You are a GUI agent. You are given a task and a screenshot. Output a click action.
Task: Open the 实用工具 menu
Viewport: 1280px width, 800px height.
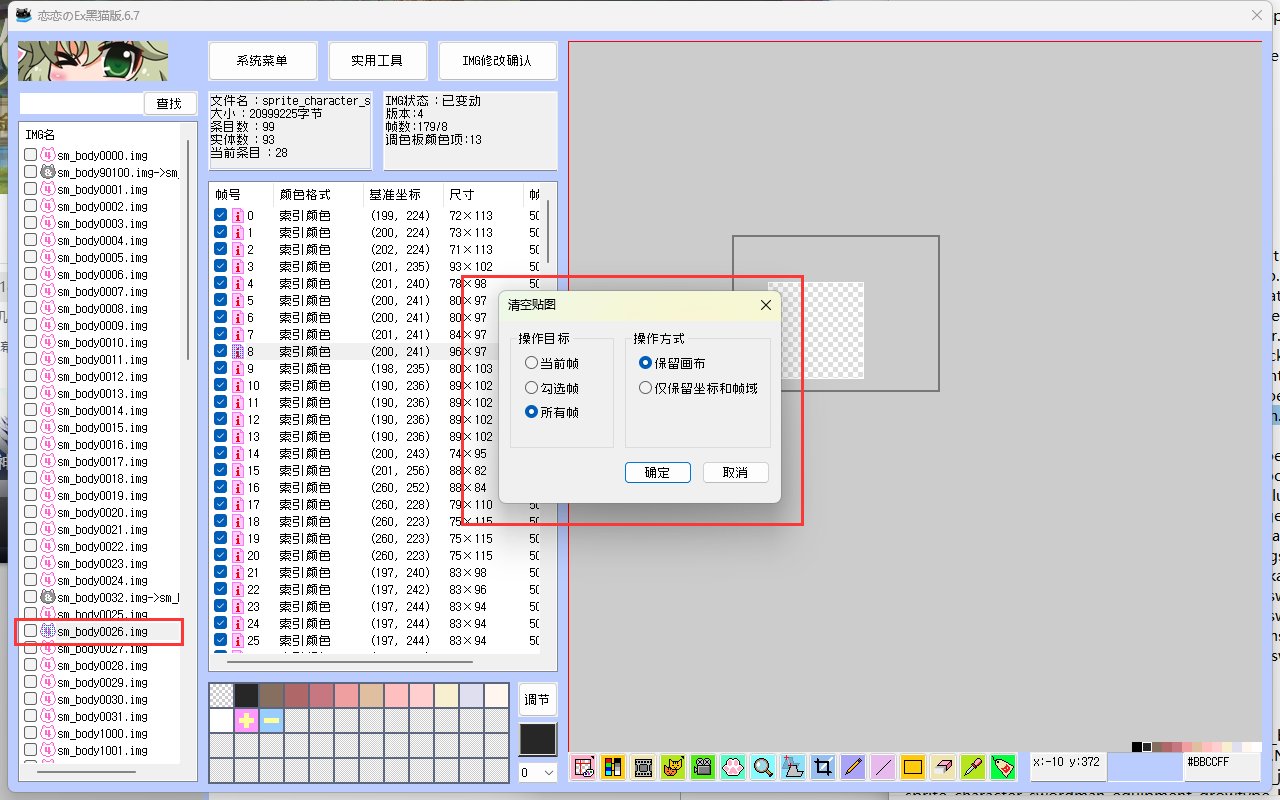point(377,61)
